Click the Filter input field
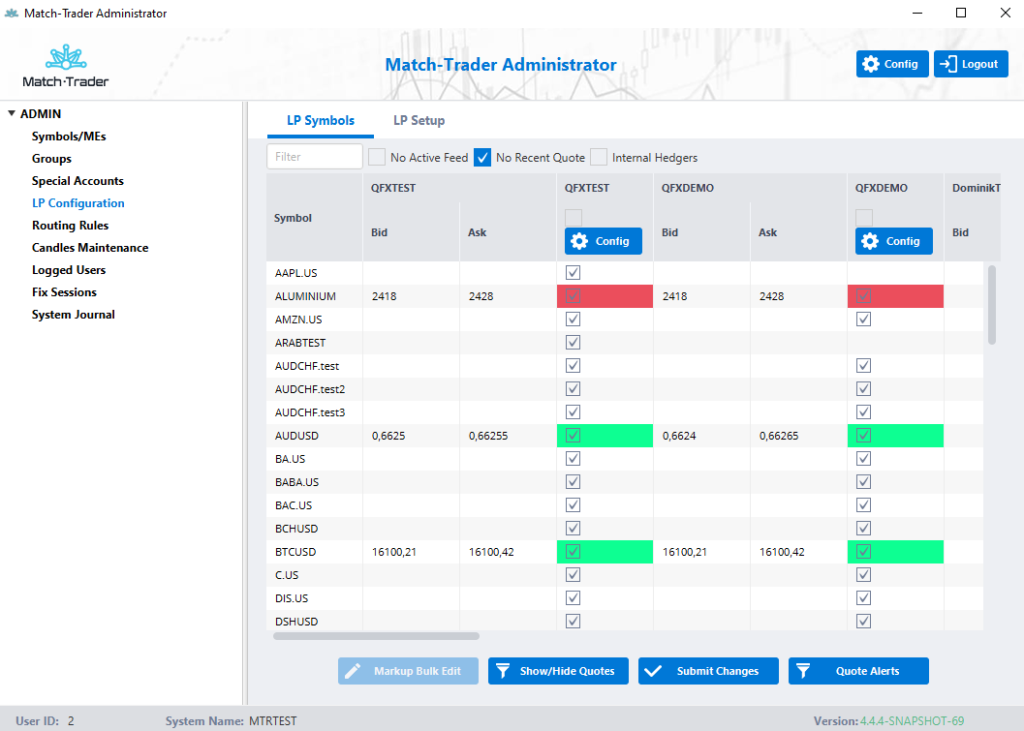Image resolution: width=1024 pixels, height=731 pixels. click(315, 157)
